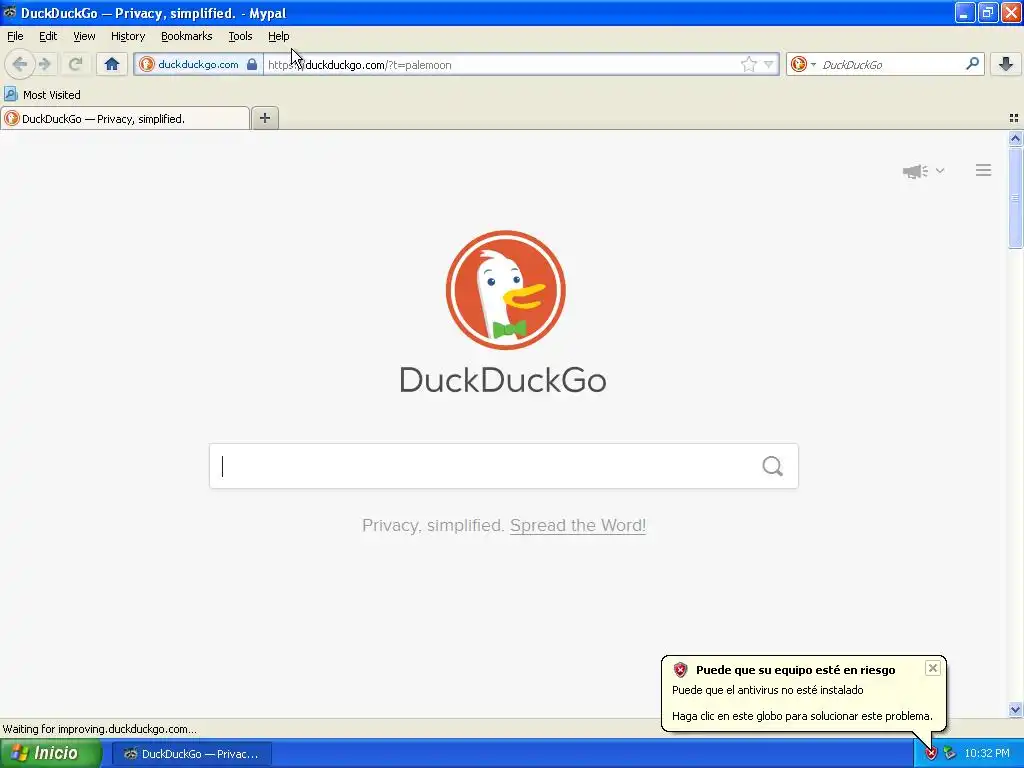
Task: Click the padlock security icon
Action: tap(252, 64)
